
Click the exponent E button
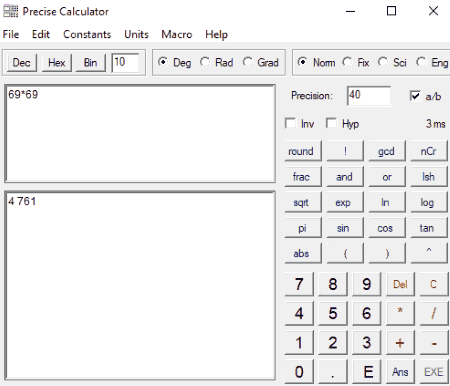(x=367, y=372)
